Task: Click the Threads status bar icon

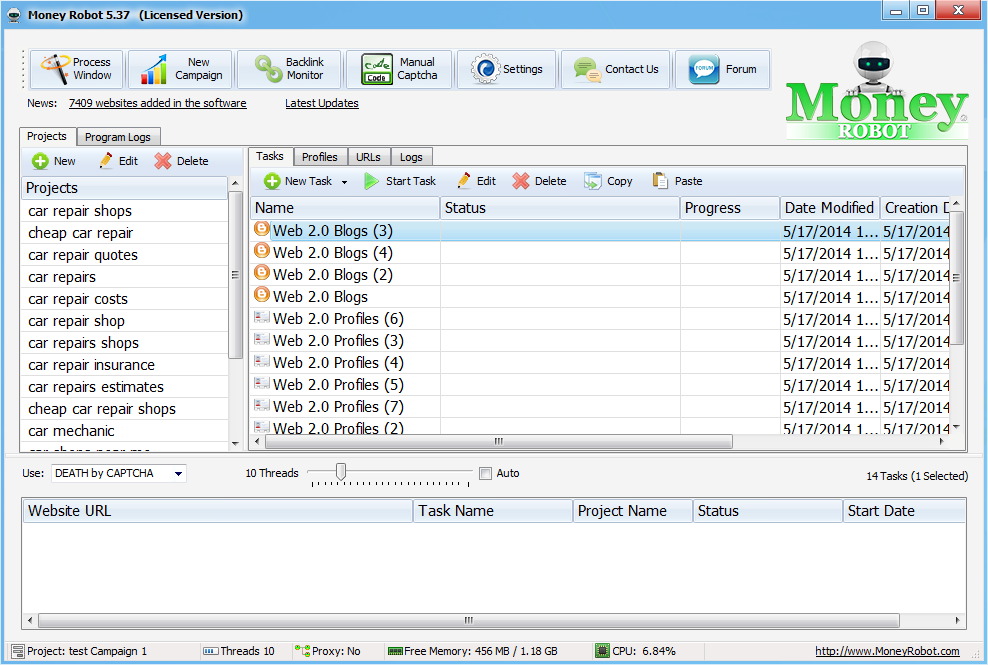Action: pos(211,651)
